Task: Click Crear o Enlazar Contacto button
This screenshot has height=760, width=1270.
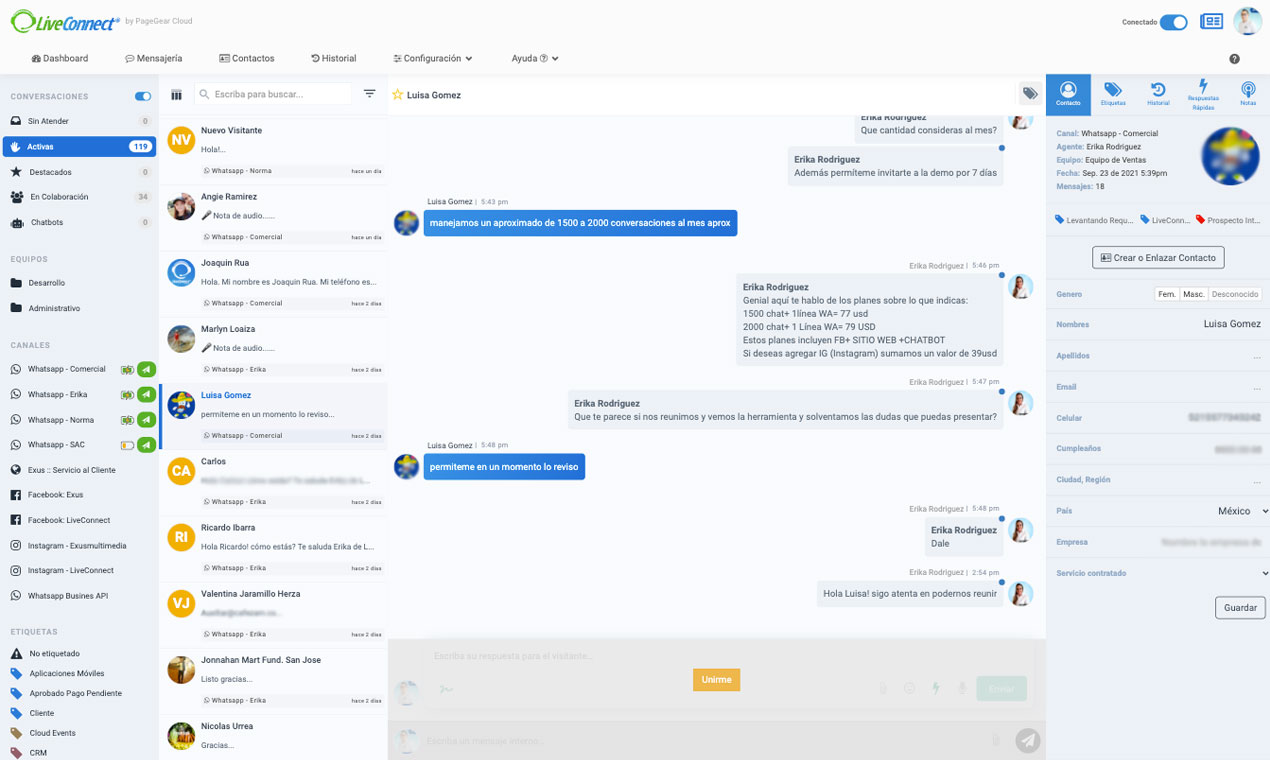Action: pyautogui.click(x=1158, y=258)
